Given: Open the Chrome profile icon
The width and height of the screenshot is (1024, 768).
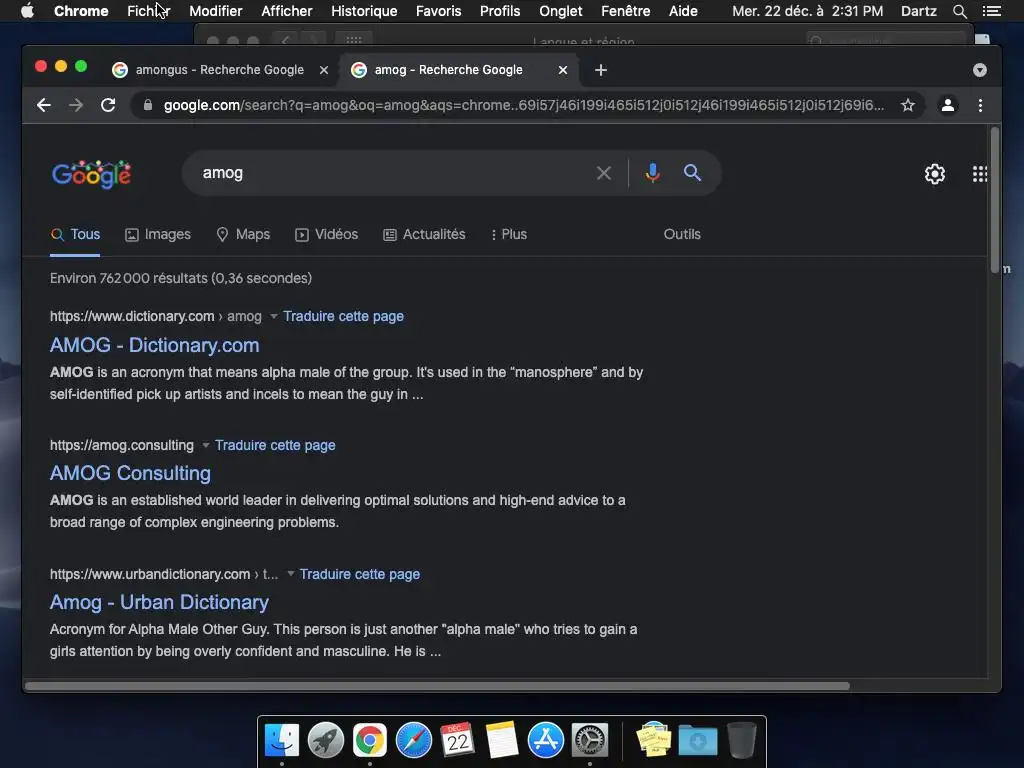Looking at the screenshot, I should click(948, 105).
